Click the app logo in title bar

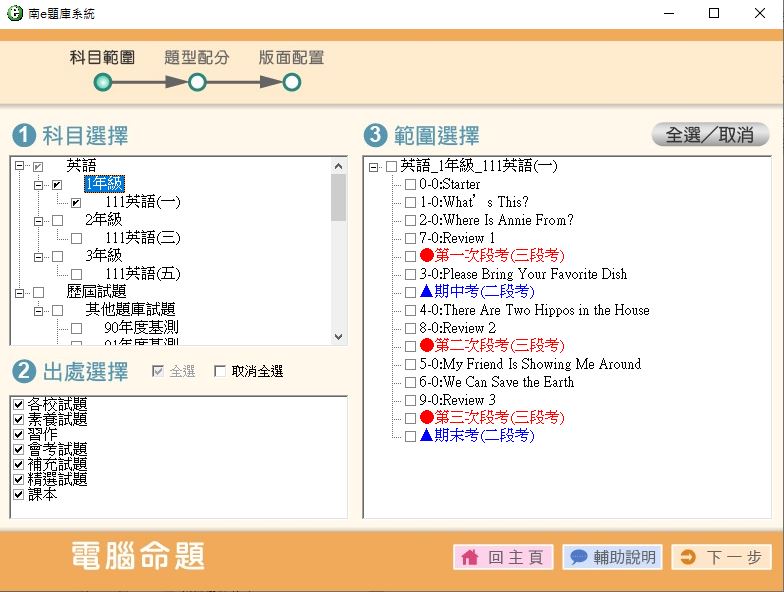15,14
